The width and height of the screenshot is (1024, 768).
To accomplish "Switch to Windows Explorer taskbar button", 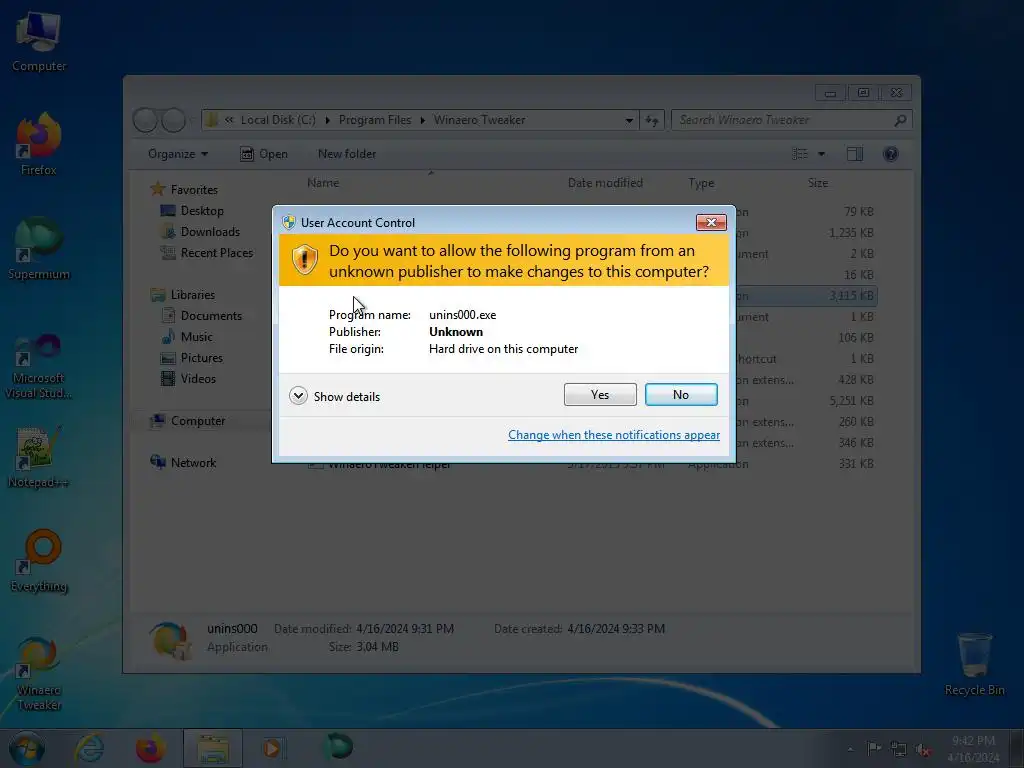I will [213, 748].
